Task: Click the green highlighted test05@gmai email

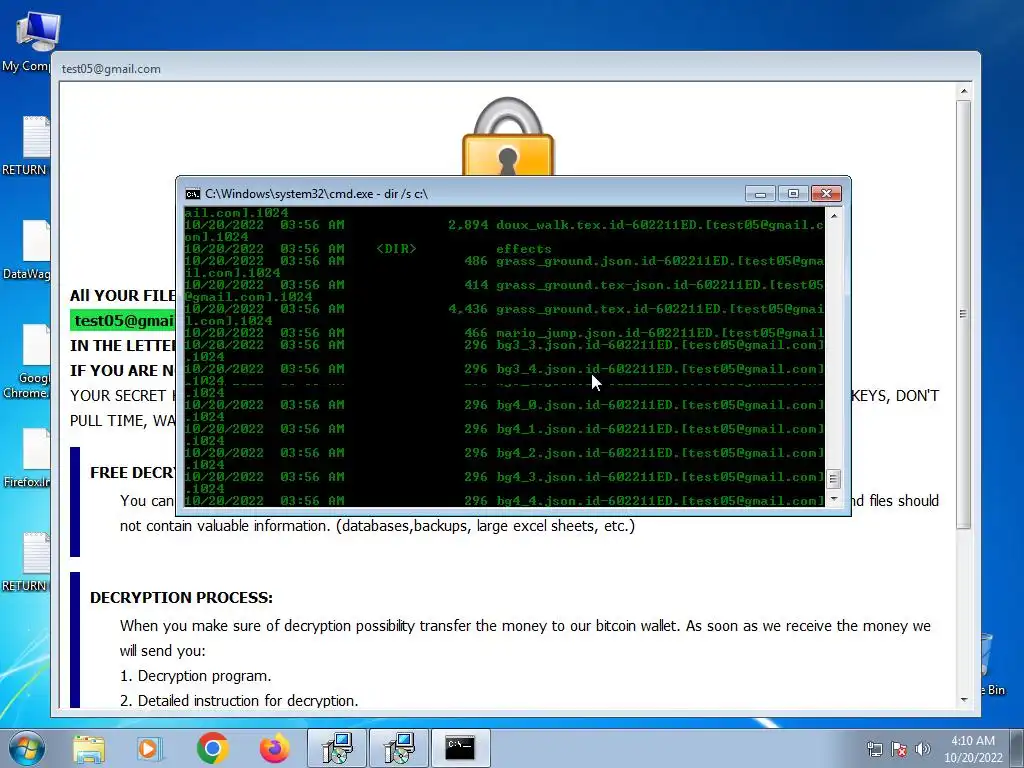Action: (x=123, y=321)
